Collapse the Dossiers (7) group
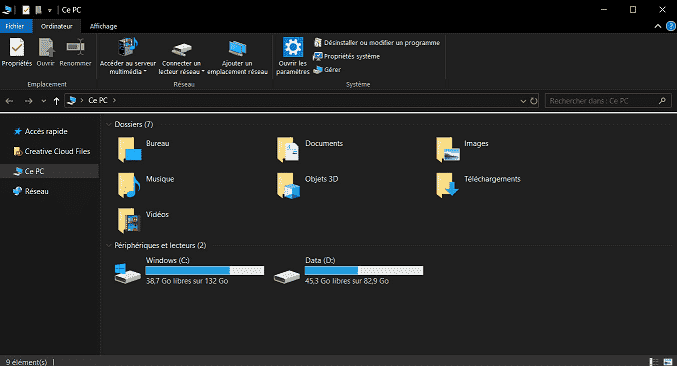The height and width of the screenshot is (366, 677). pyautogui.click(x=108, y=124)
